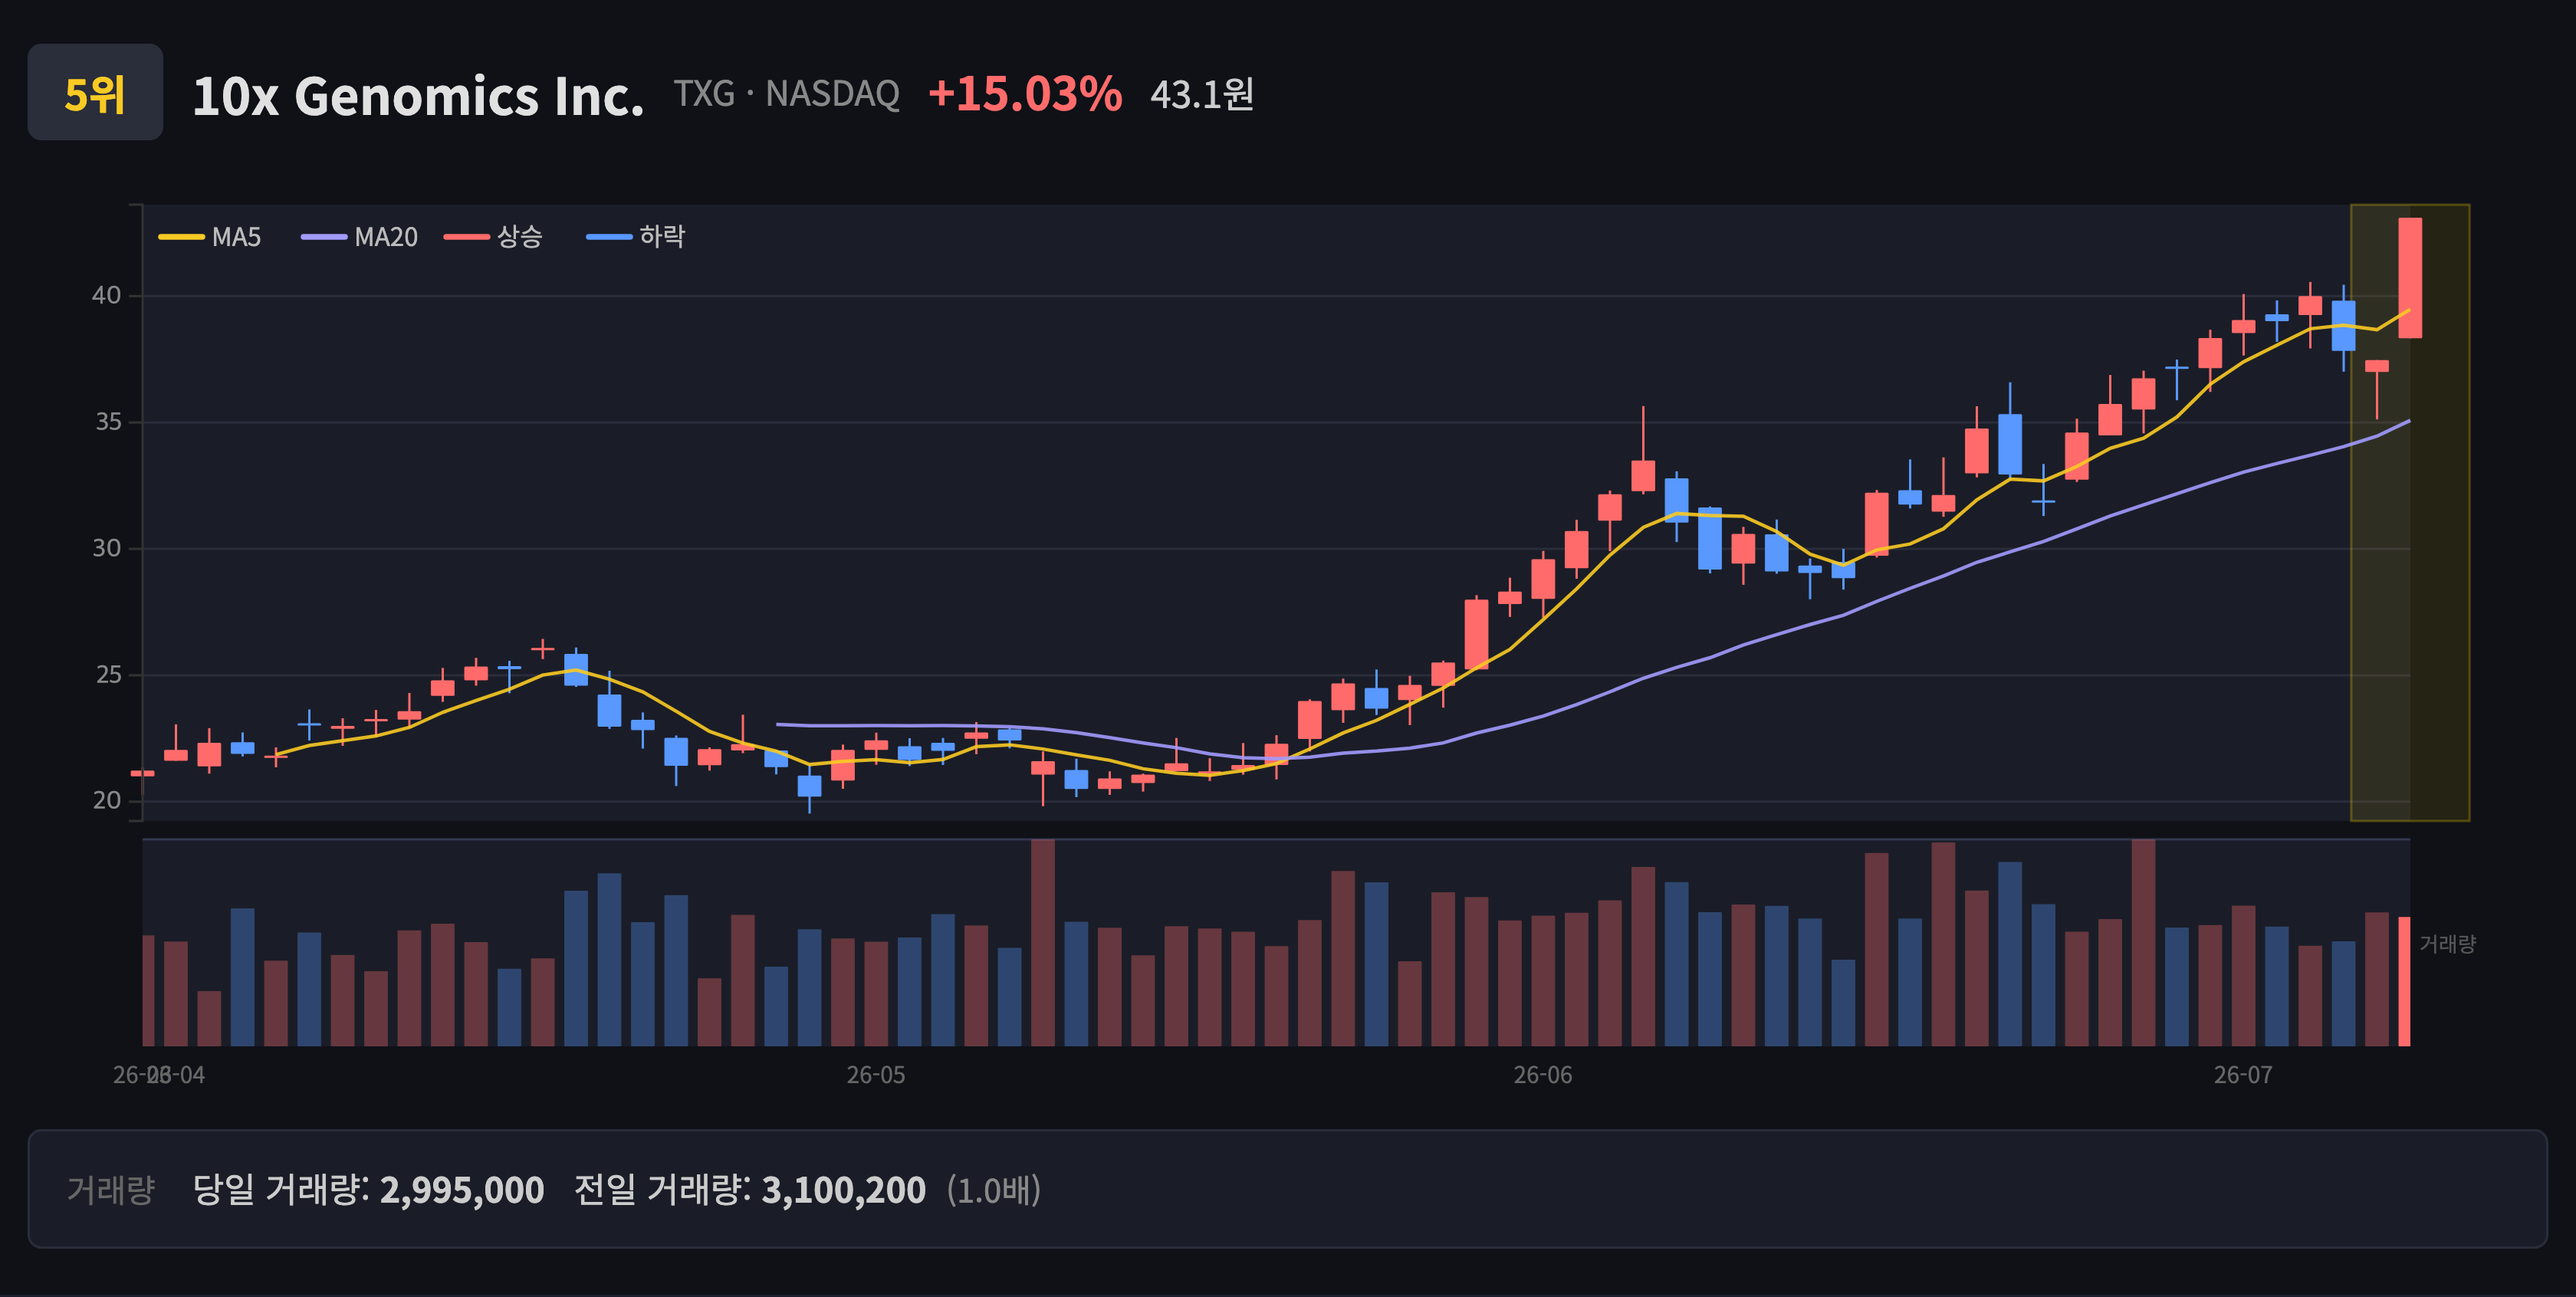Screen dimensions: 2576x1297
Task: Select the 전일 거래량 value 3,100,200
Action: 844,1190
